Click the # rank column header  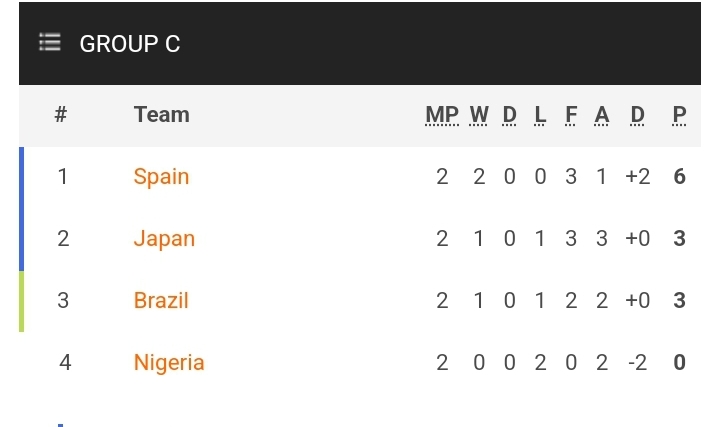61,115
